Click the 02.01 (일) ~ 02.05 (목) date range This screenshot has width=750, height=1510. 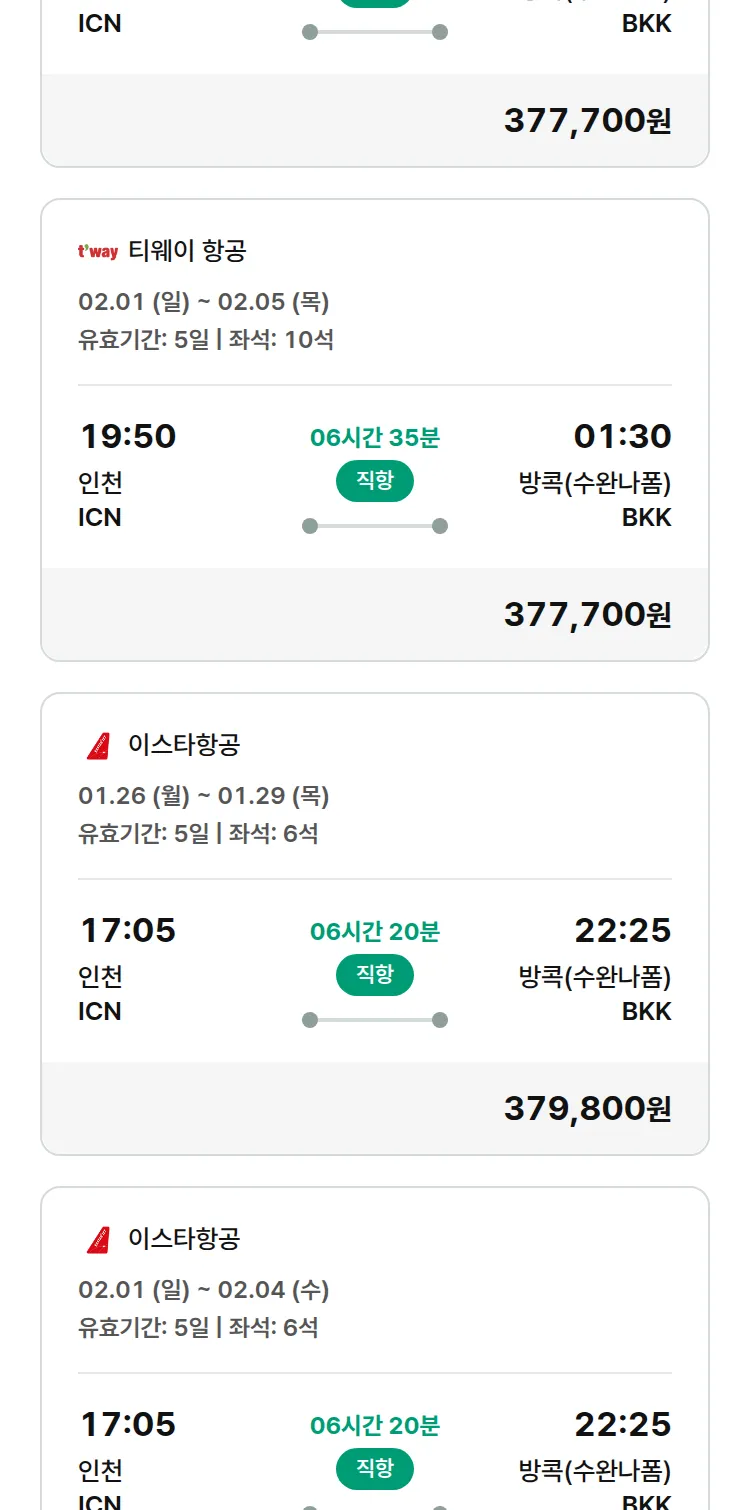204,301
